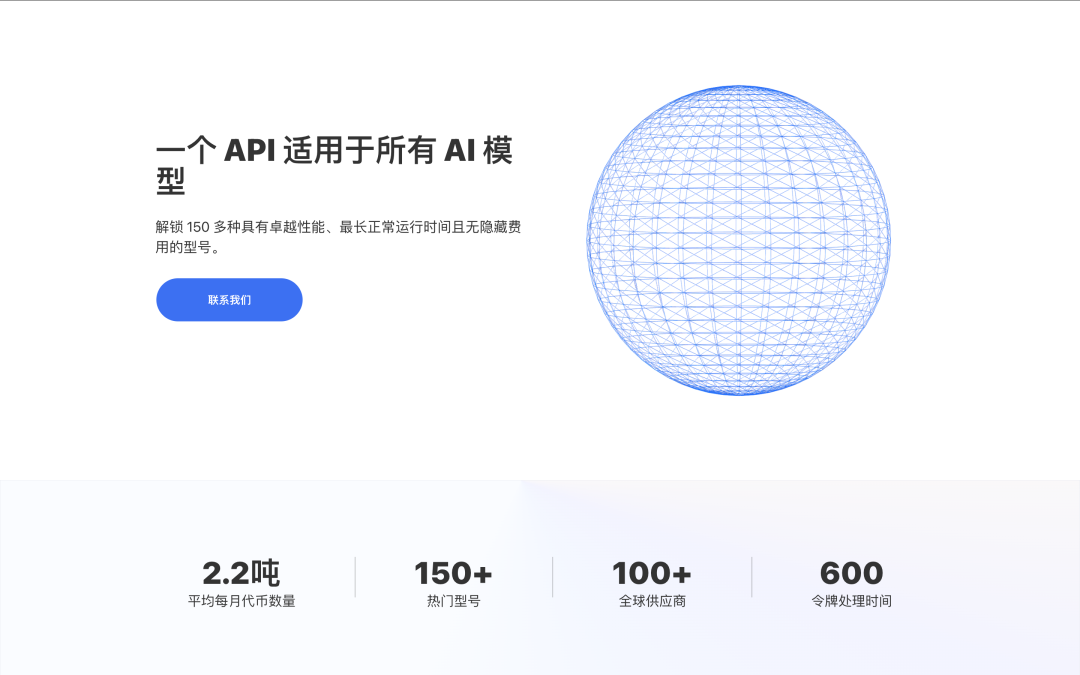Click the label 令牌处理时间
The width and height of the screenshot is (1080, 675).
click(x=851, y=601)
